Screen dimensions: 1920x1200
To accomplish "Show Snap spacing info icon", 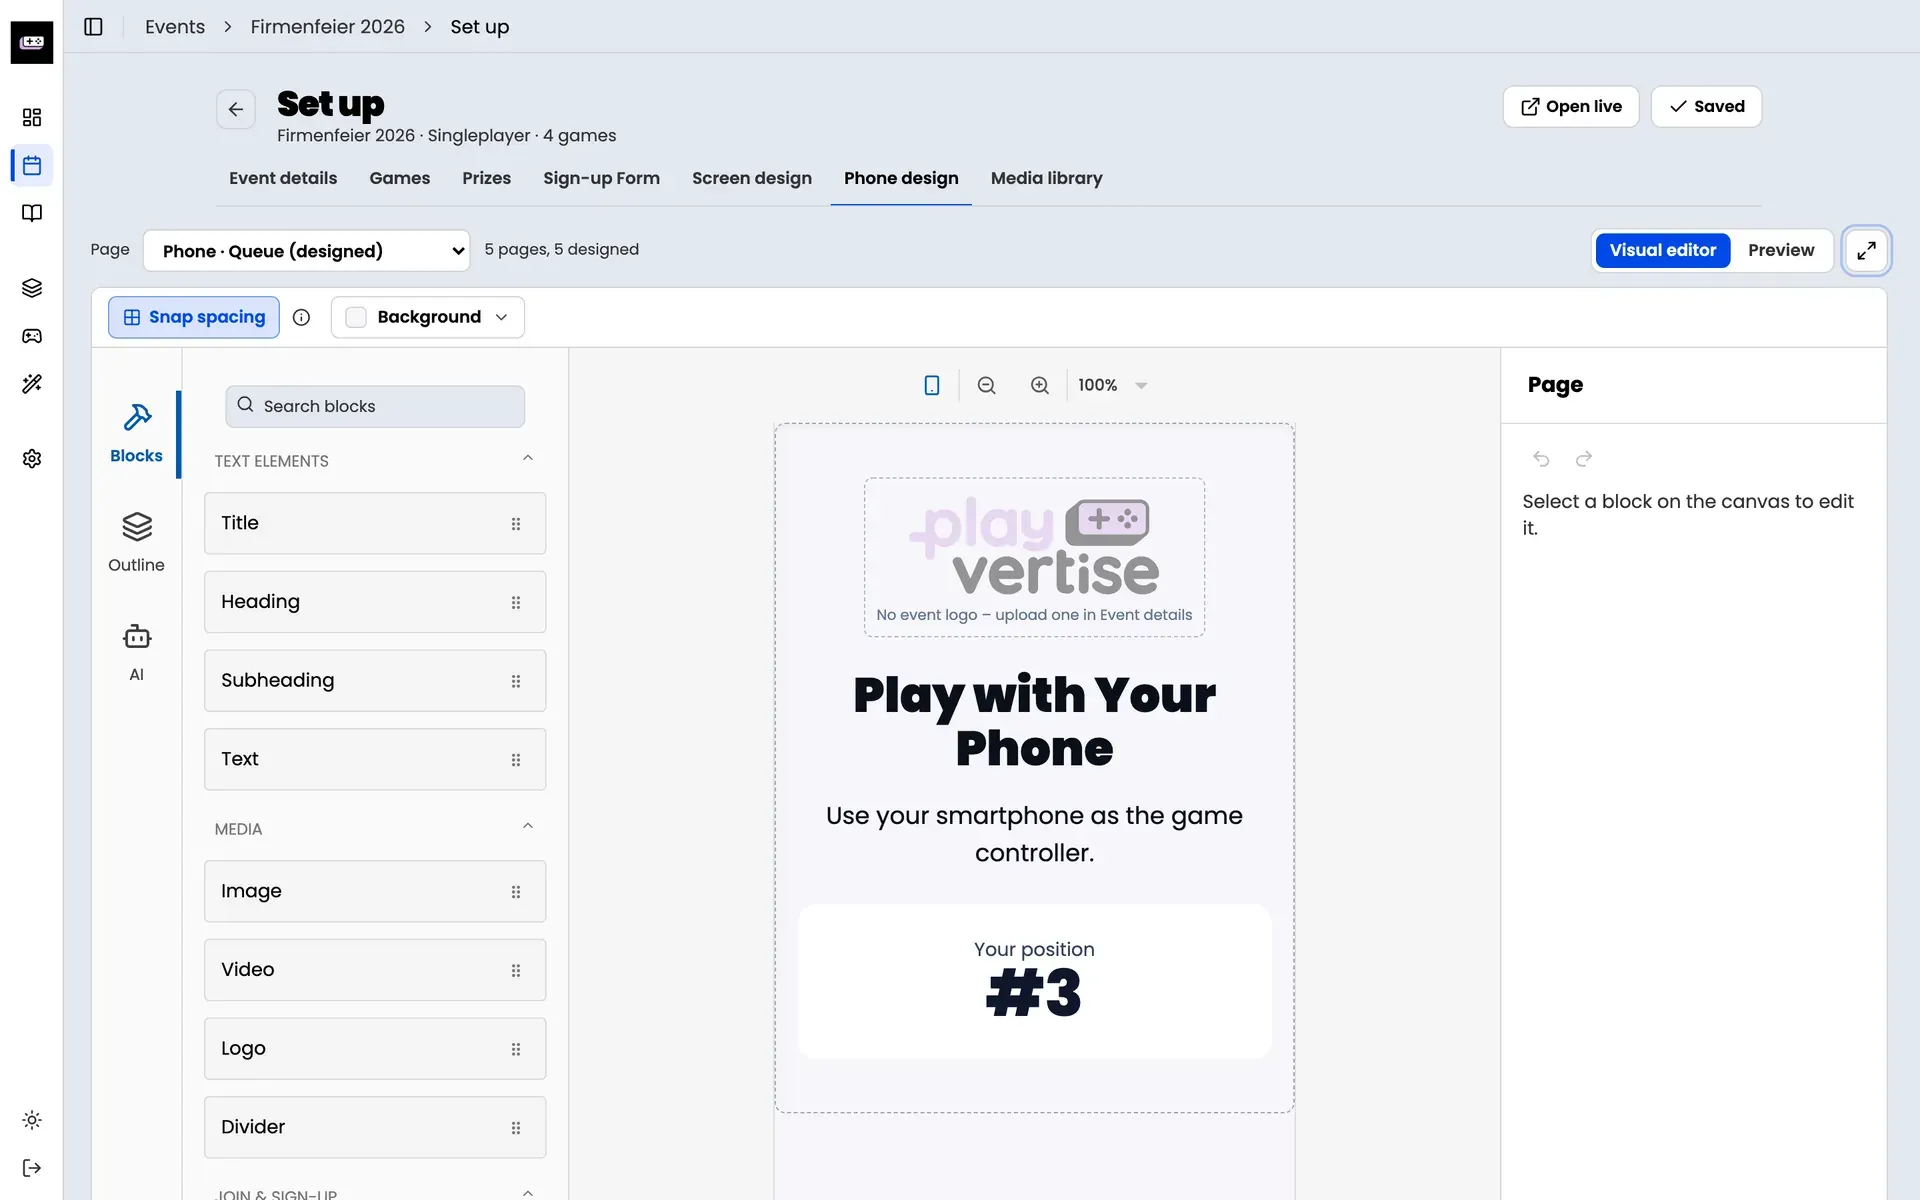I will [301, 317].
